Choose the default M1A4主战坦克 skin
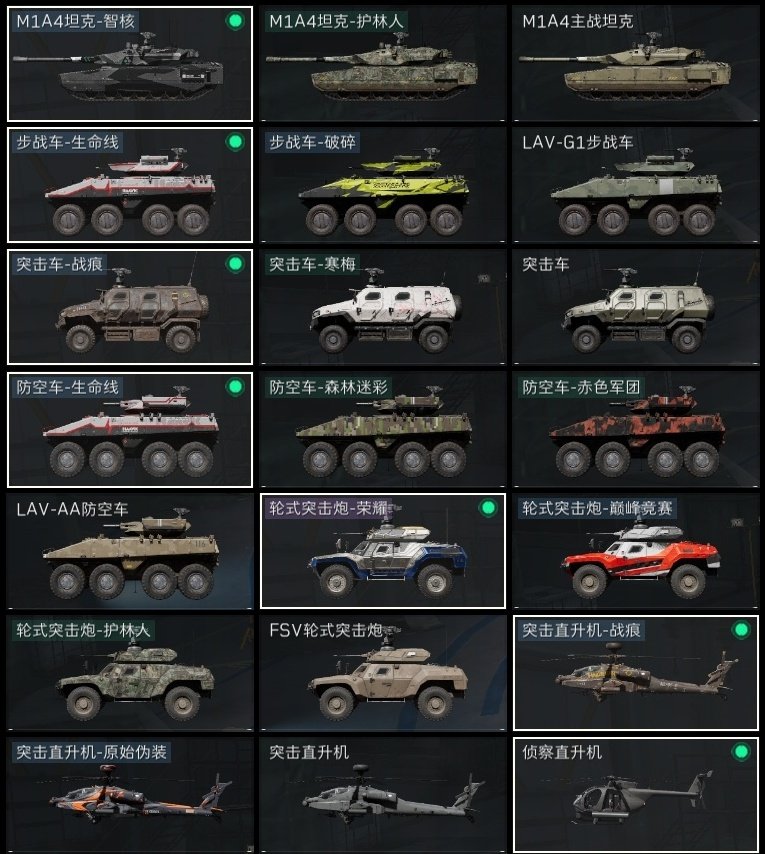 pyautogui.click(x=635, y=64)
